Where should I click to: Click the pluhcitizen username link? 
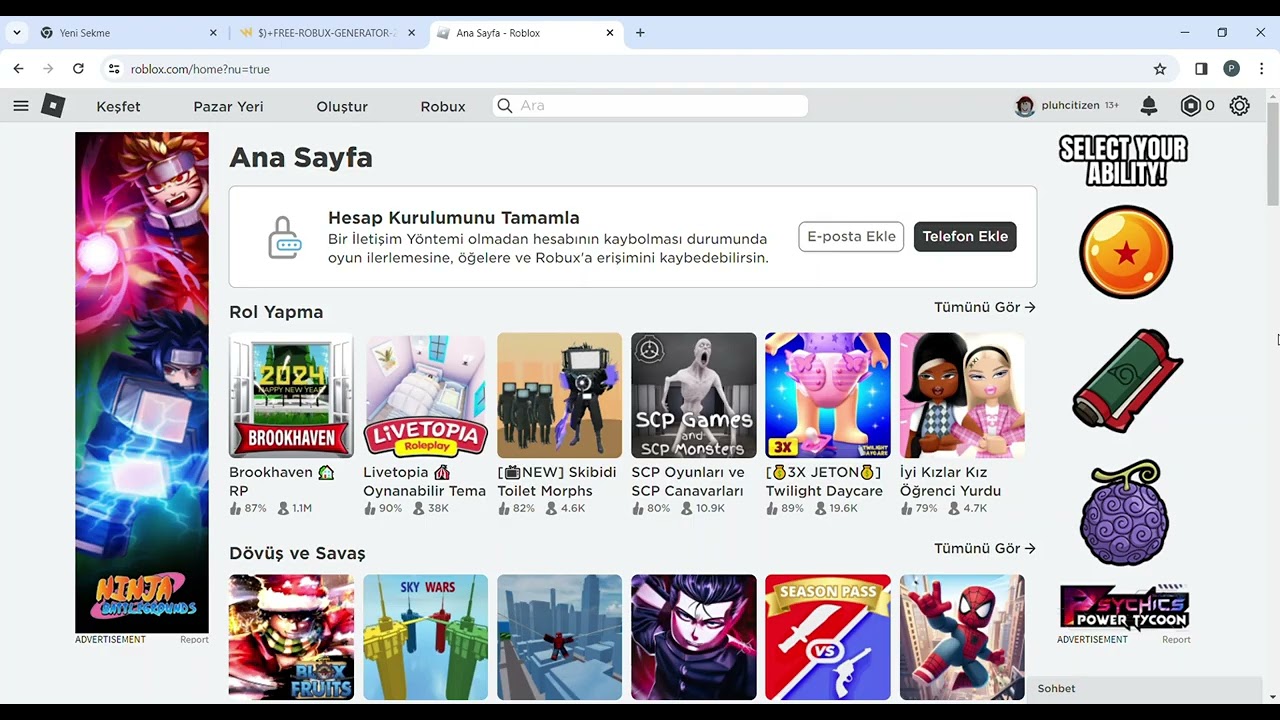1070,106
